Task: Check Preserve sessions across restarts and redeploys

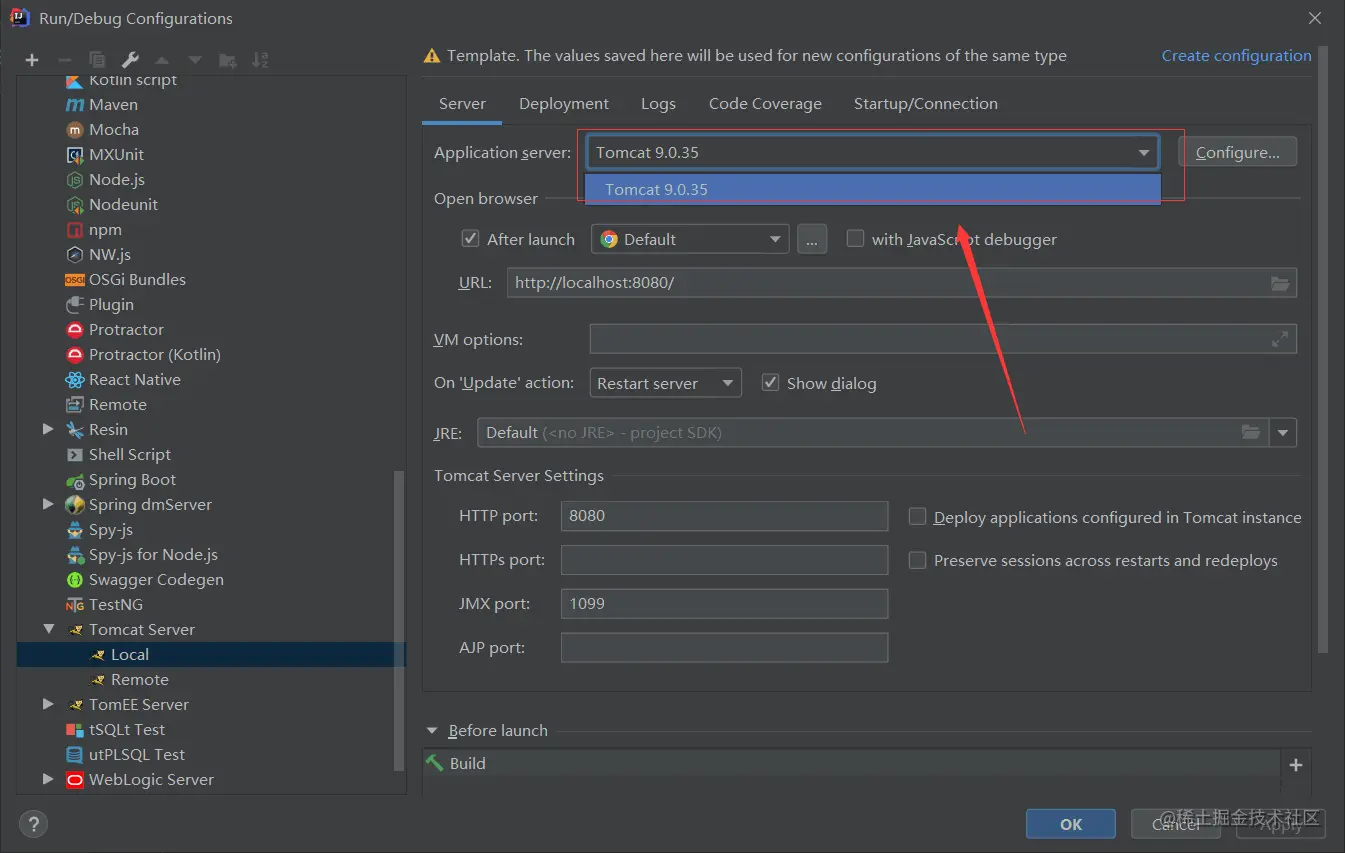Action: click(x=917, y=560)
